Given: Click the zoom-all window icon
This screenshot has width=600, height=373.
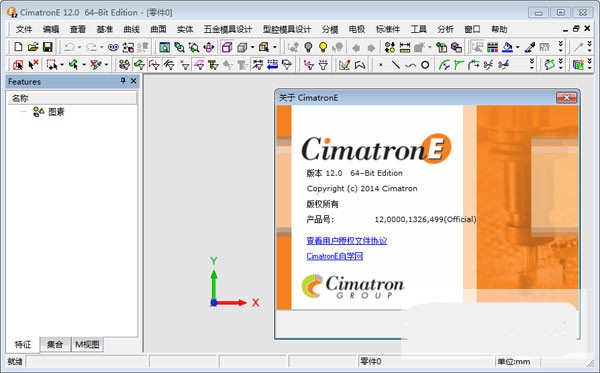Looking at the screenshot, I should [x=165, y=47].
